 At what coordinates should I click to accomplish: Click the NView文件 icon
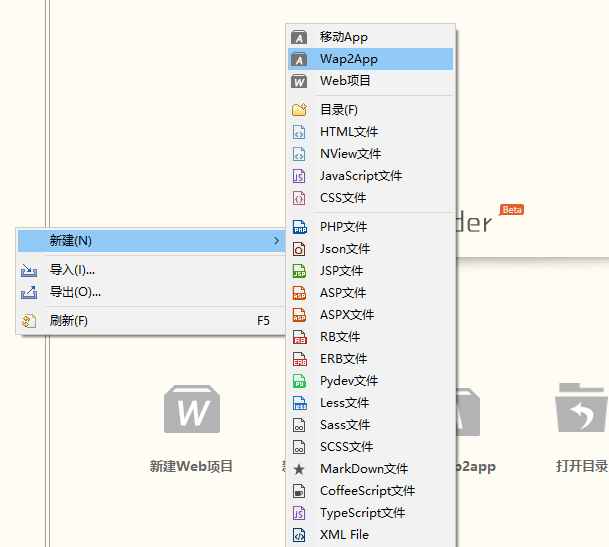pos(299,154)
